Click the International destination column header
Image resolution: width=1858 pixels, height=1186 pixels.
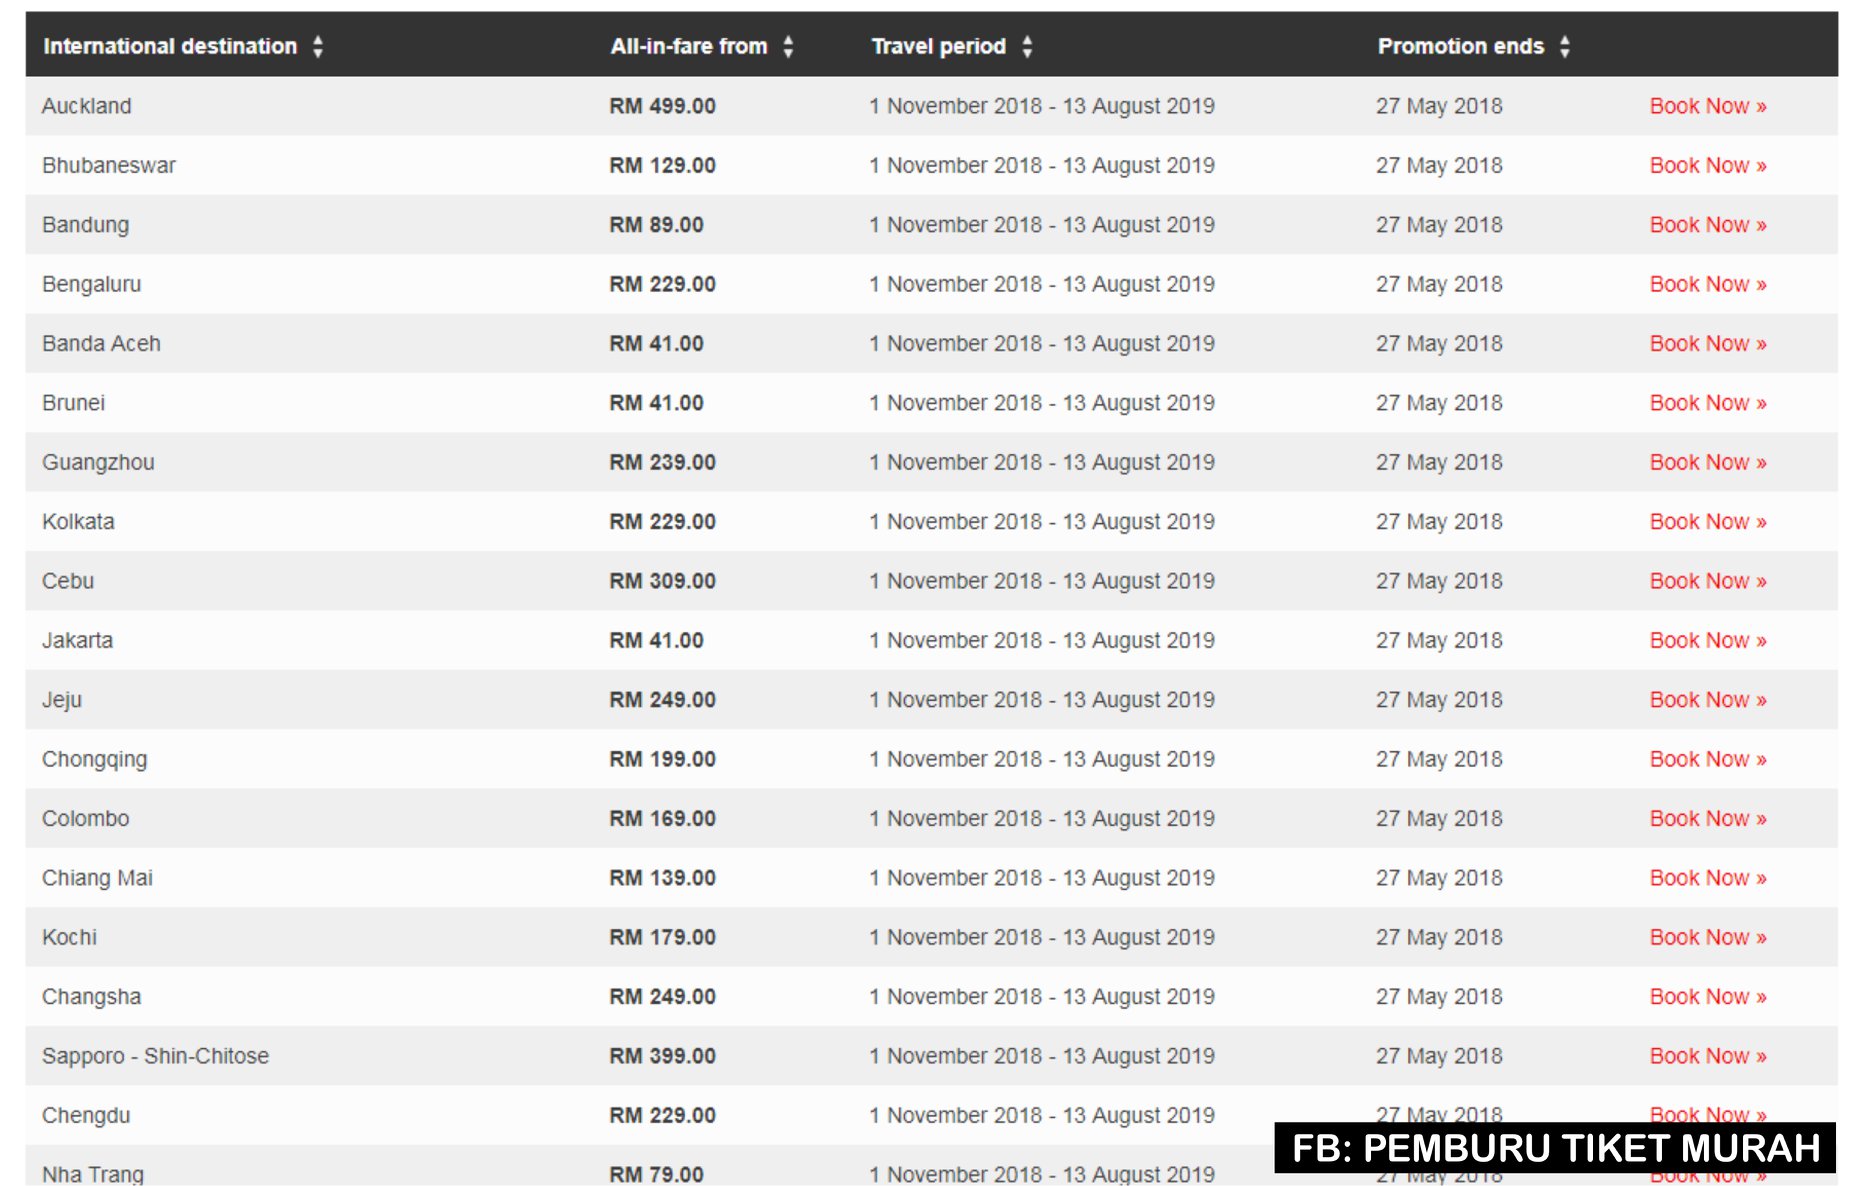170,46
